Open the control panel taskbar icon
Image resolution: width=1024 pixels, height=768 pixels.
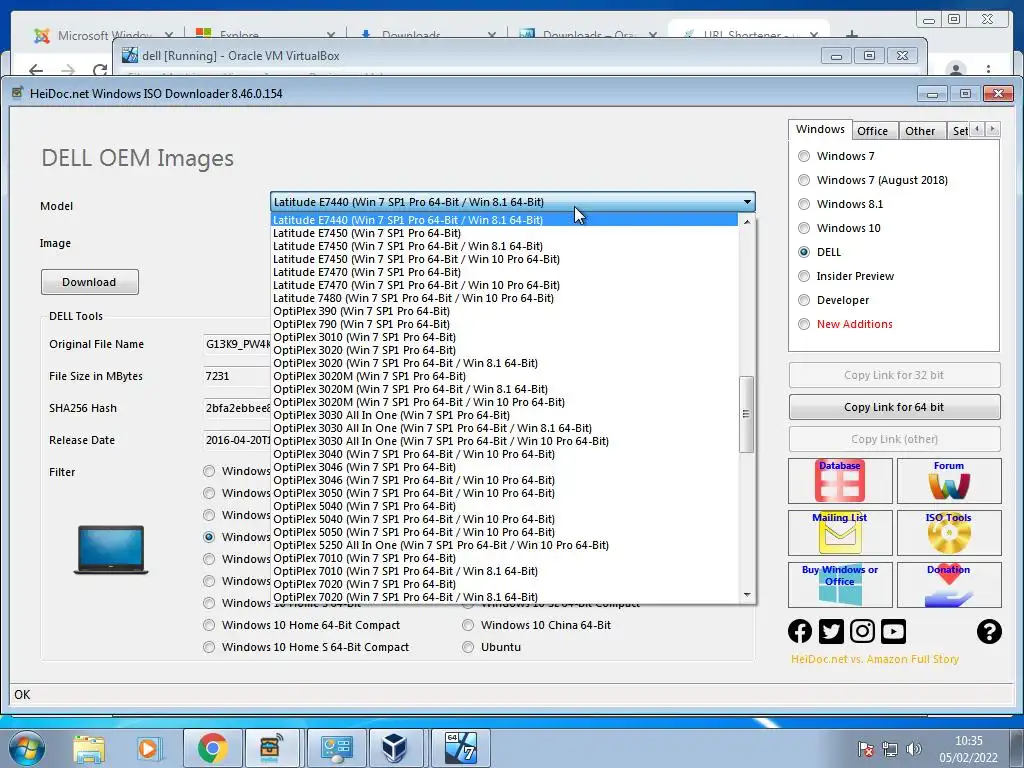tap(337, 748)
